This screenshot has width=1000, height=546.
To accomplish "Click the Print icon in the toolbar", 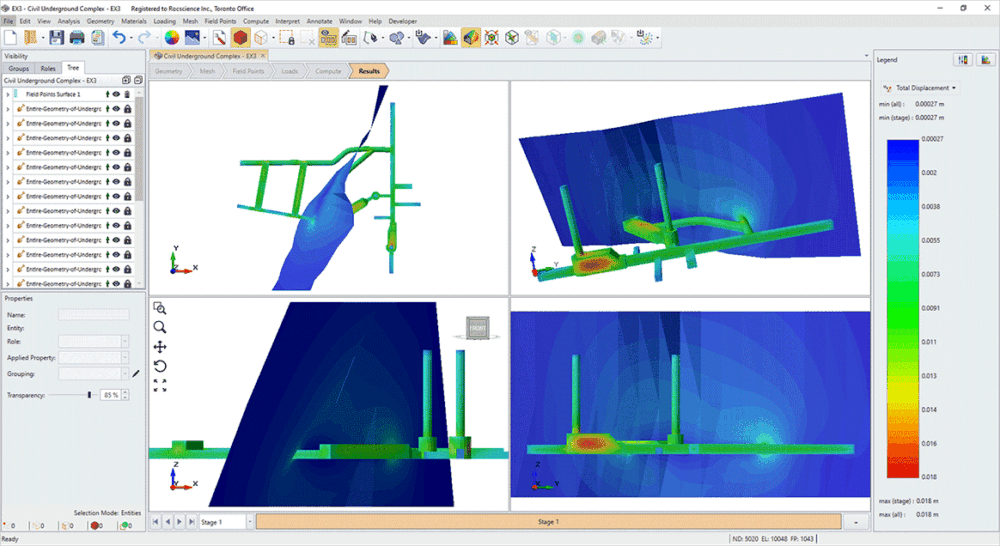I will tap(77, 38).
